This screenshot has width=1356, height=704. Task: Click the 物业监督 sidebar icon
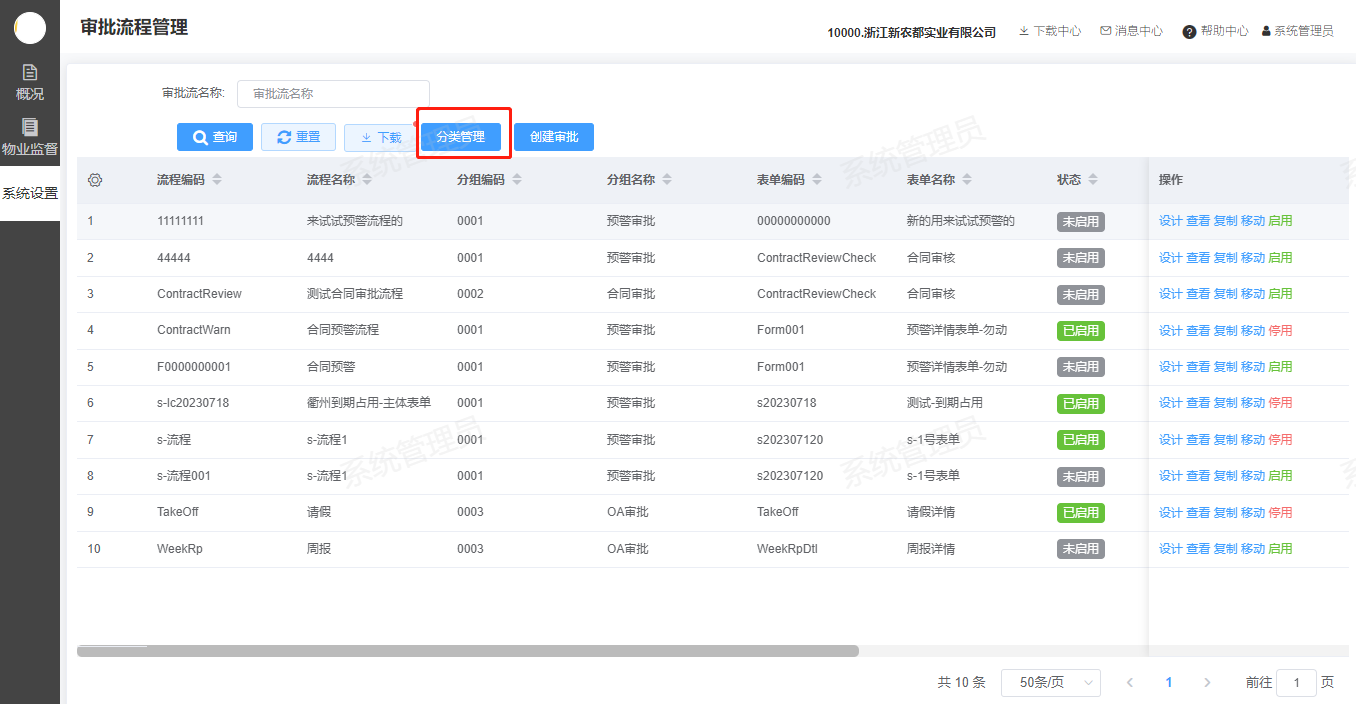click(30, 127)
